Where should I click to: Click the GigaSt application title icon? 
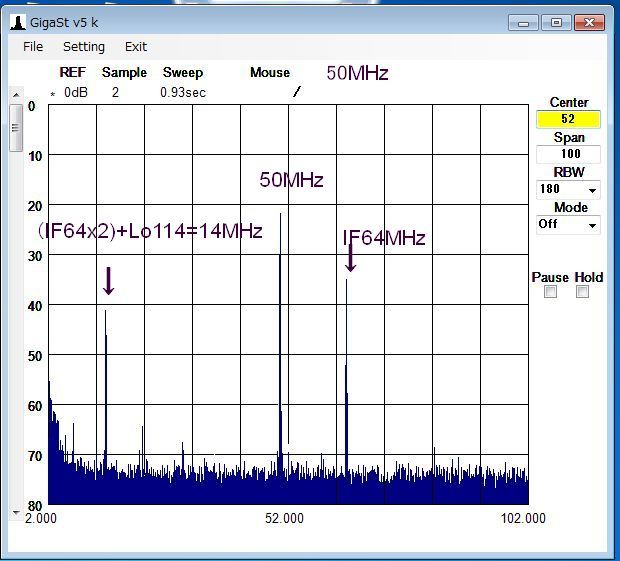pos(18,22)
